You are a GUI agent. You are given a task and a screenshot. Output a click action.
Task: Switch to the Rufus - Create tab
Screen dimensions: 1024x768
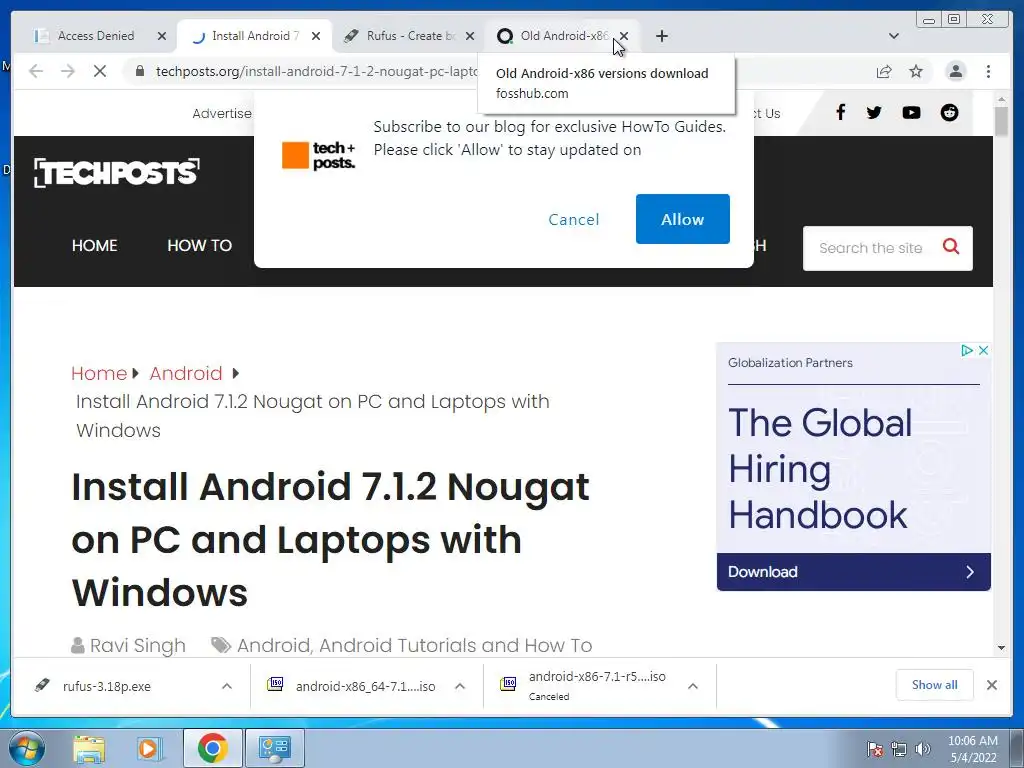[x=410, y=36]
